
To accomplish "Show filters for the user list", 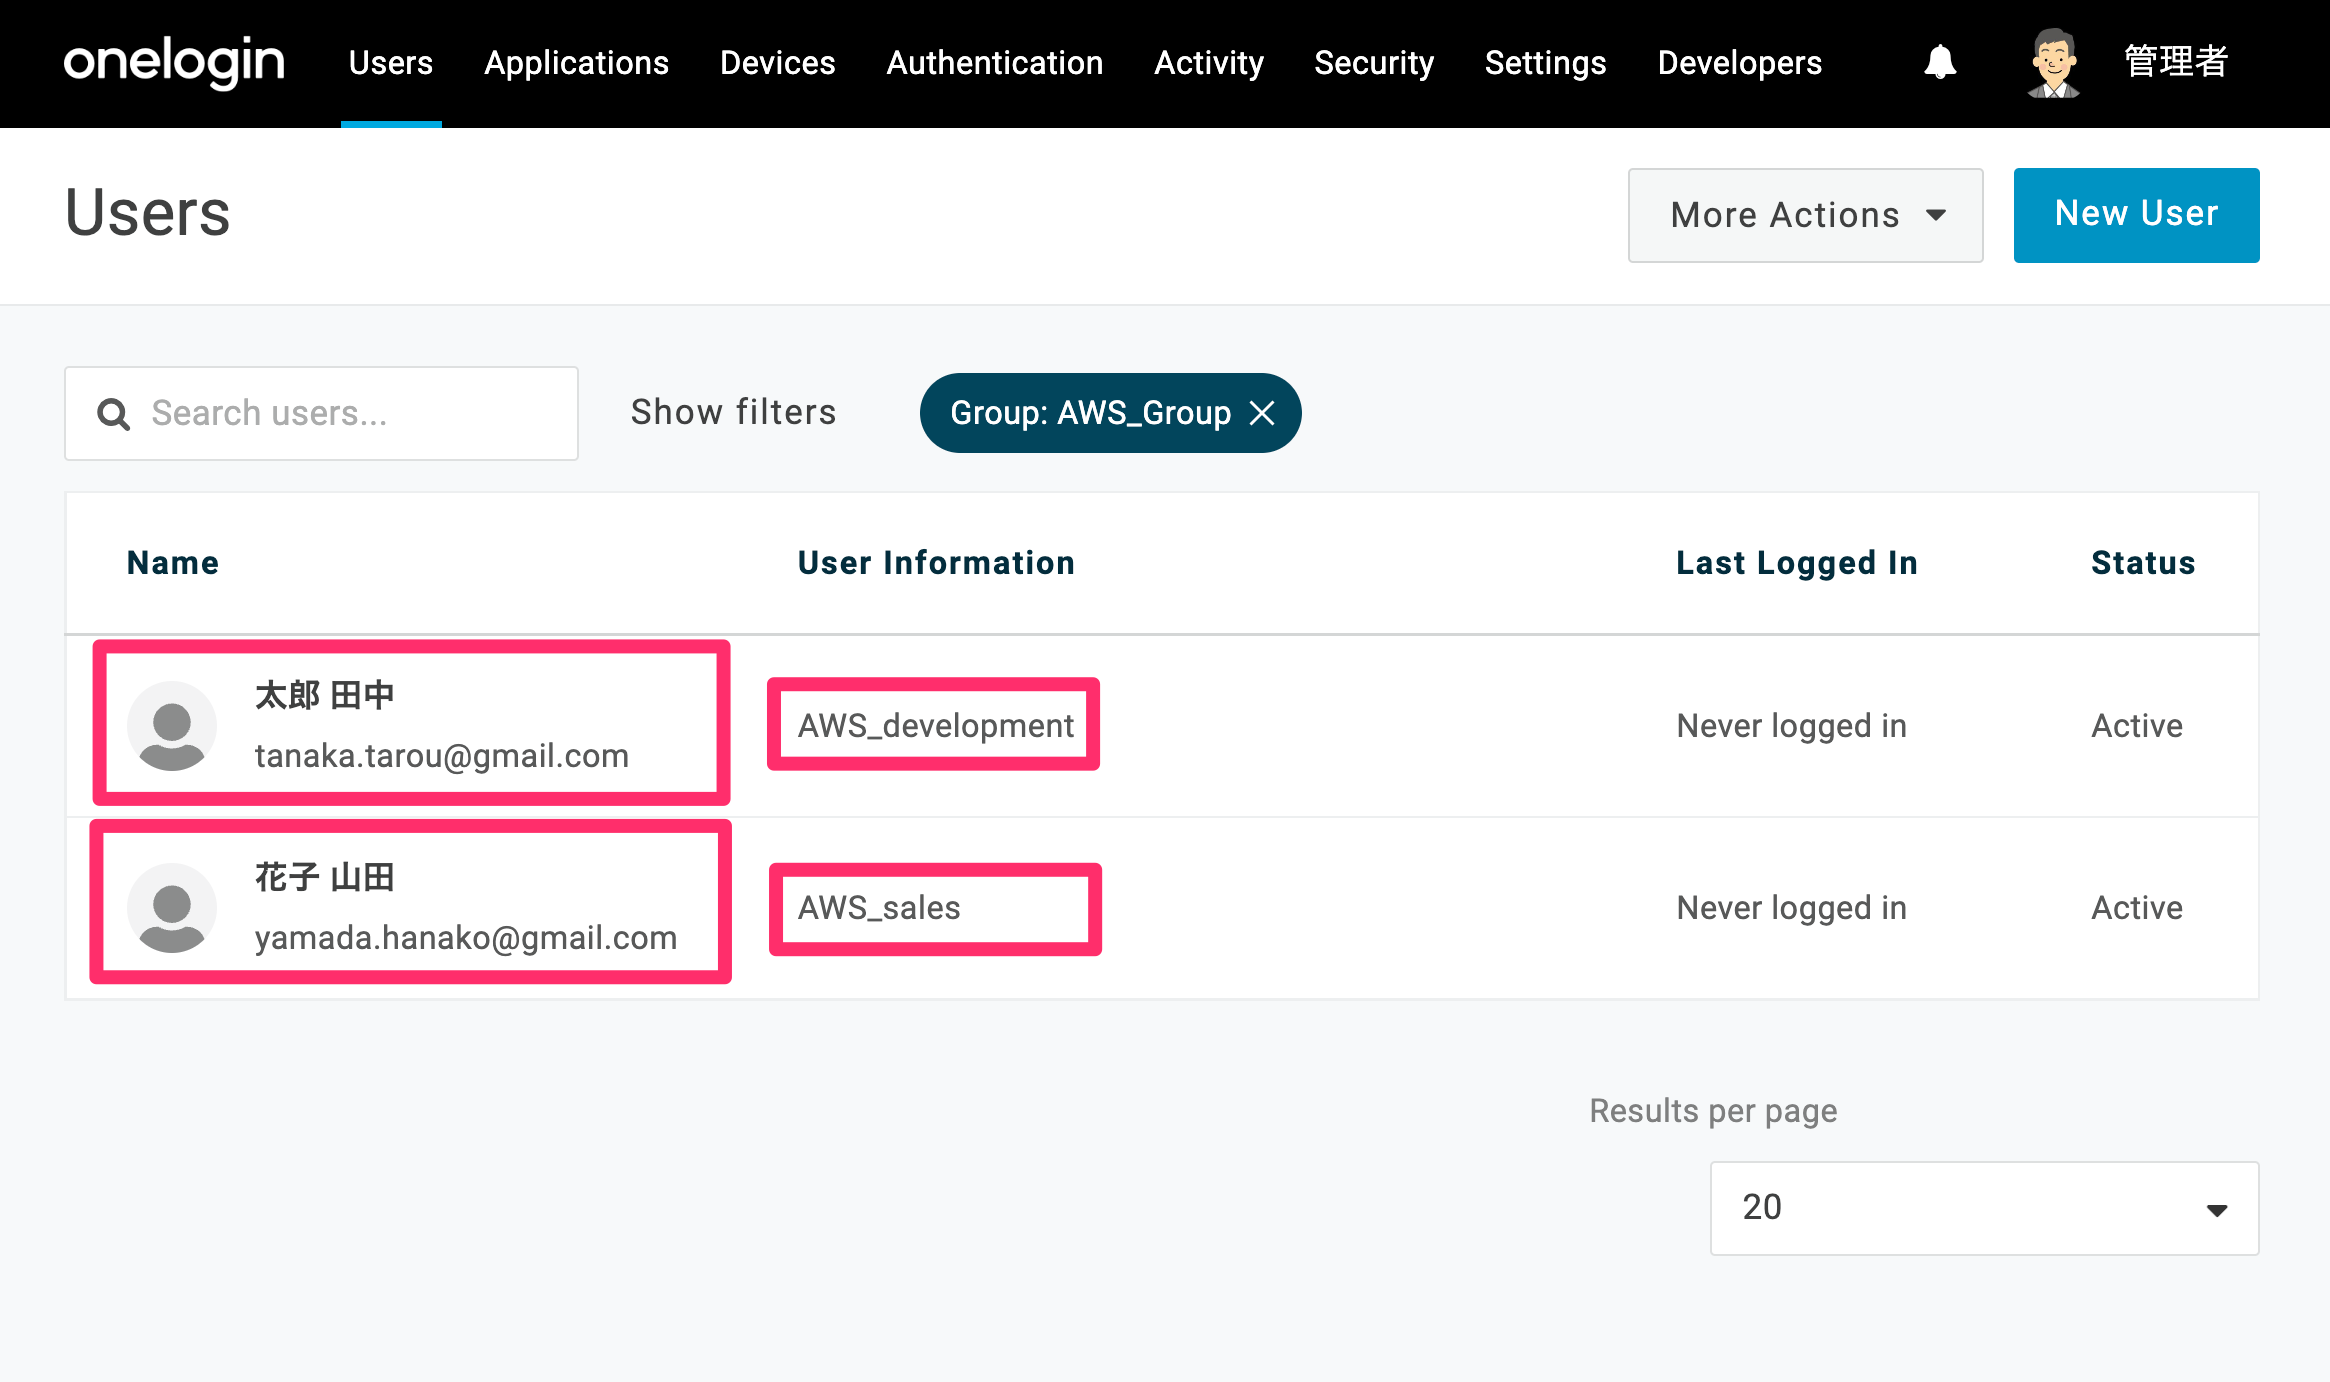I will [x=733, y=412].
